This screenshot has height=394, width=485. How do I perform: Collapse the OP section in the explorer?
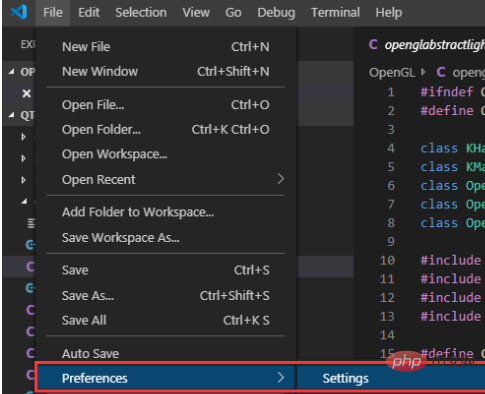click(12, 71)
